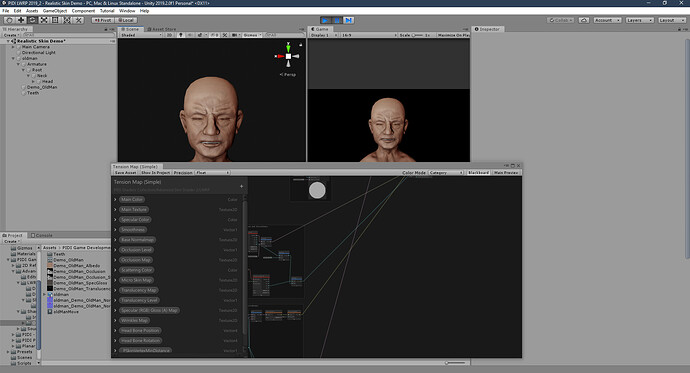The height and width of the screenshot is (373, 690).
Task: Toggle the Blackboard button in the shader graph
Action: coord(478,173)
